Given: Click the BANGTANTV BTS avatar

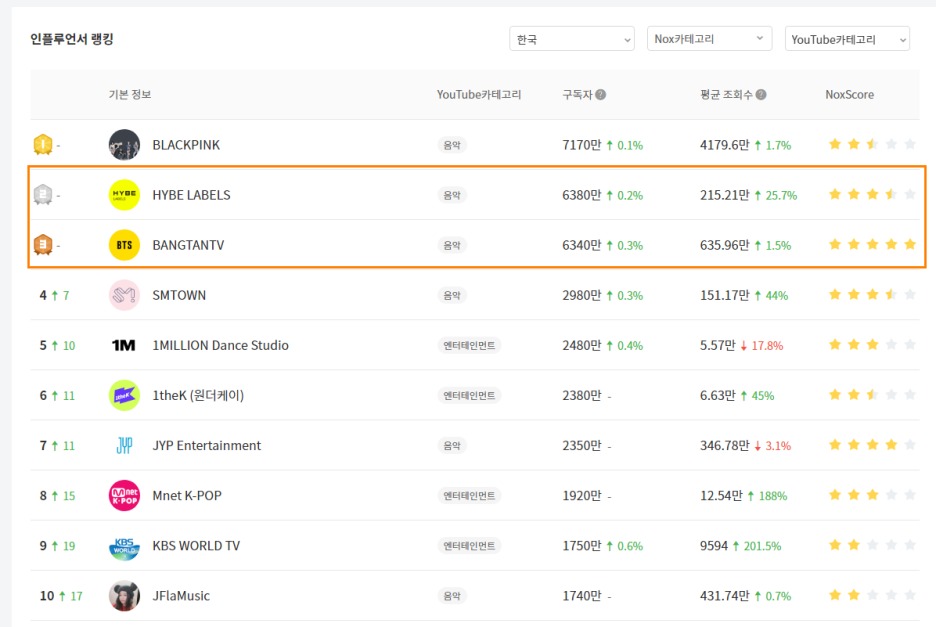Looking at the screenshot, I should [124, 245].
